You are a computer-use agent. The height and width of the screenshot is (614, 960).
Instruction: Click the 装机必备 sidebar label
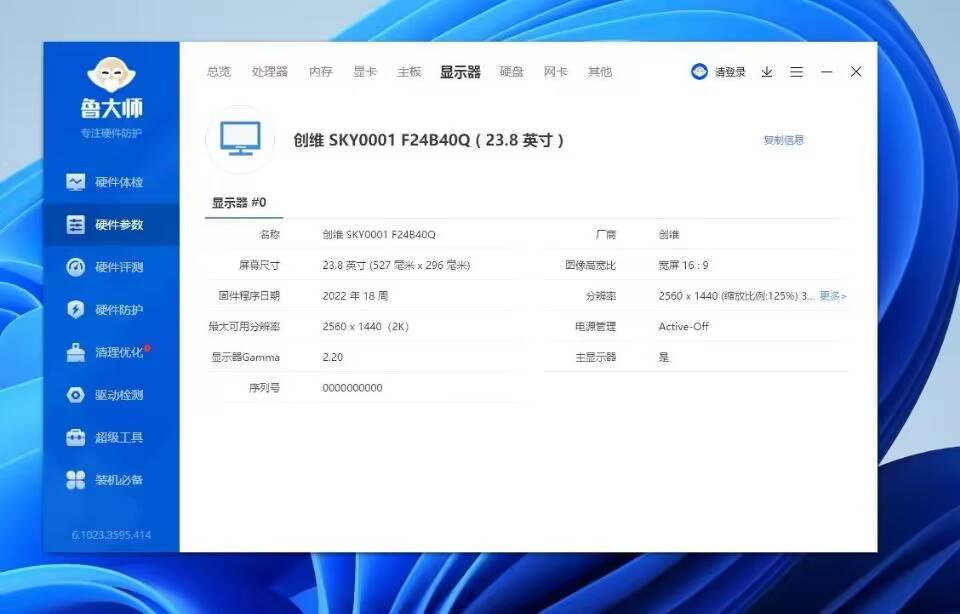[x=119, y=480]
